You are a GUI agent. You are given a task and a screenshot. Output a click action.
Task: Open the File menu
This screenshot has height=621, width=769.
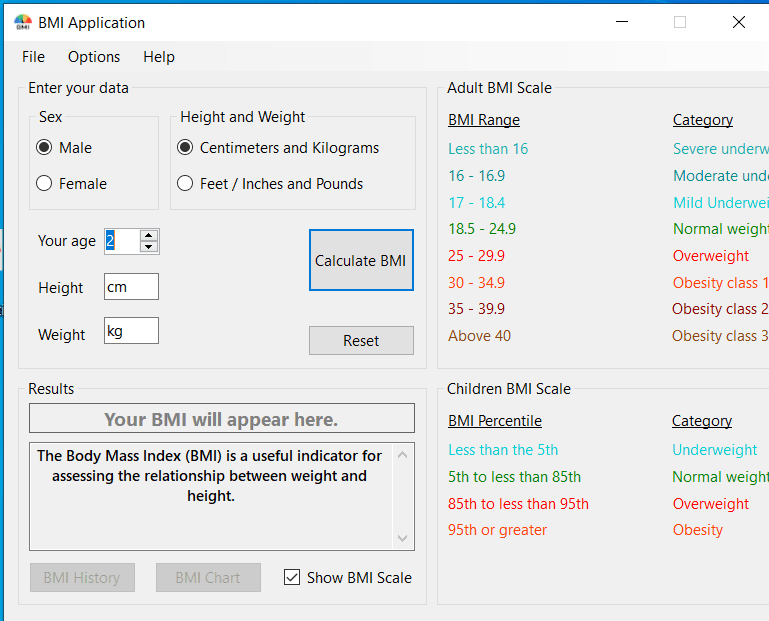[33, 57]
